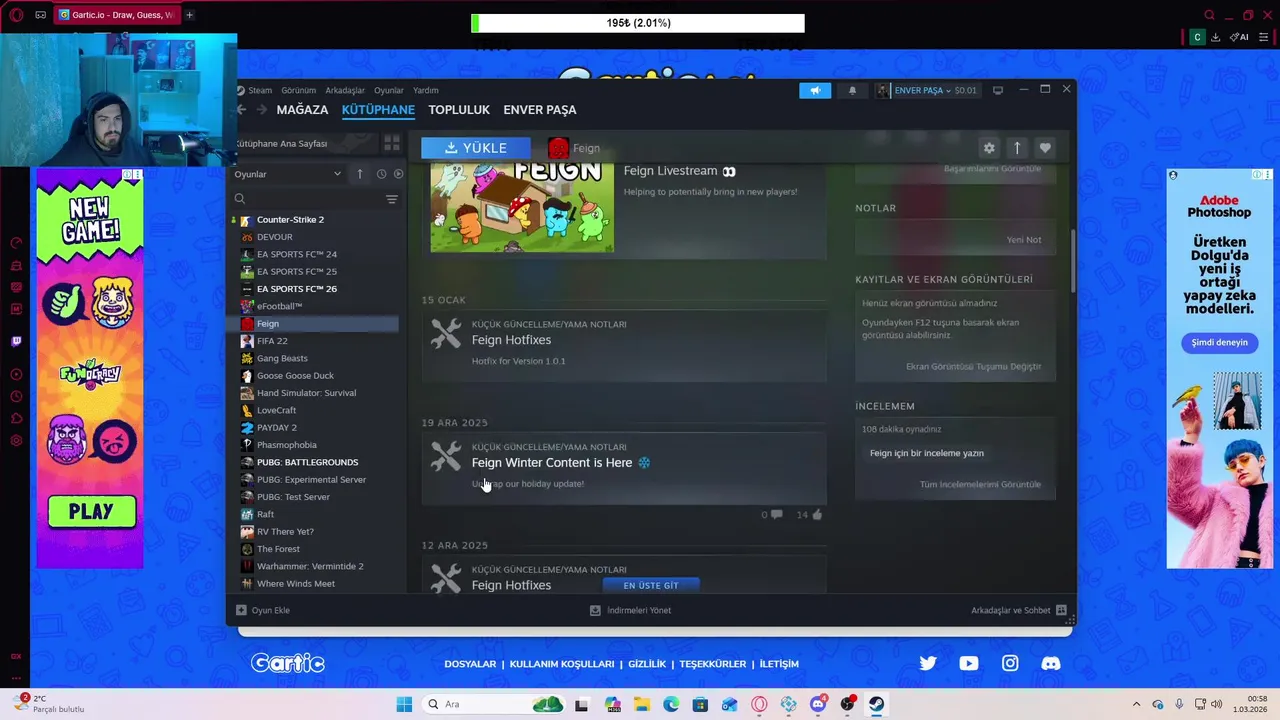Open Oyunlar menu in Steam menu bar

389,90
